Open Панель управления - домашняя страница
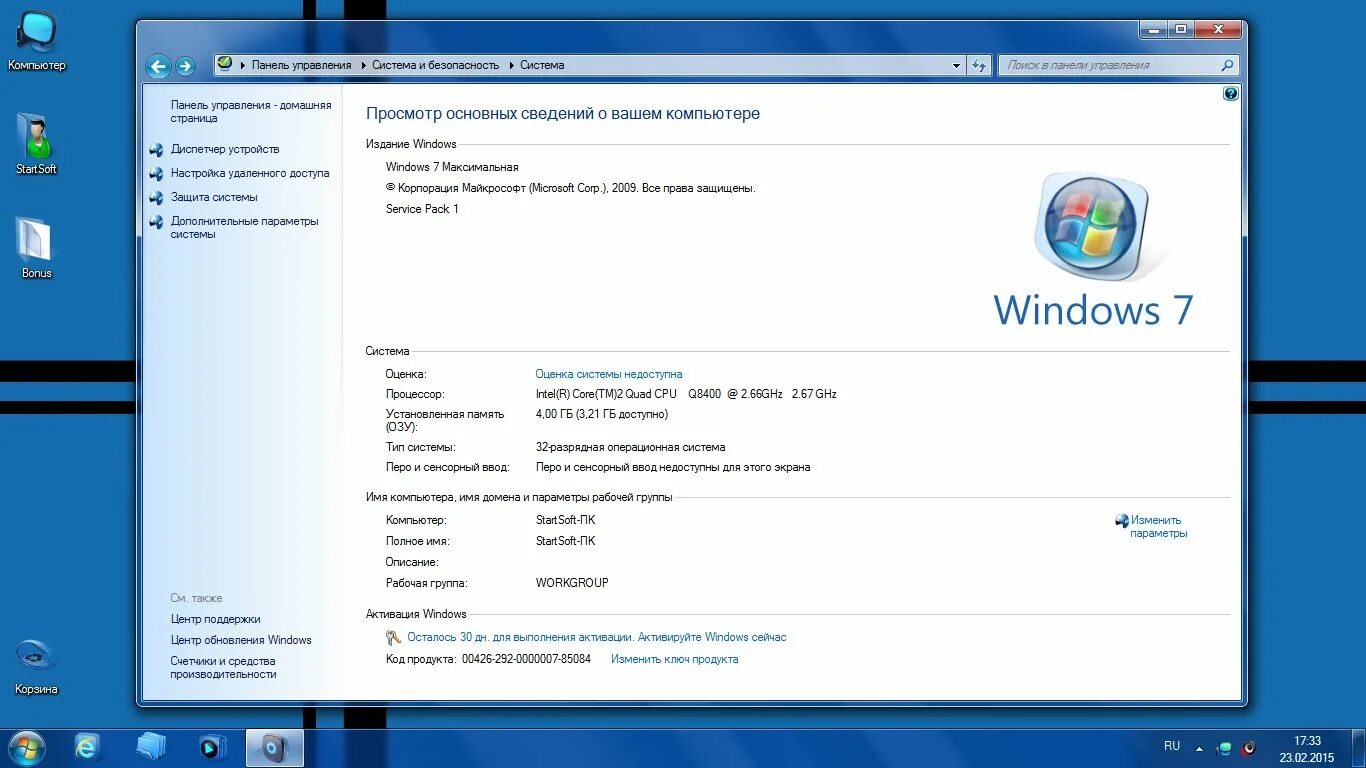This screenshot has width=1366, height=768. (x=251, y=111)
